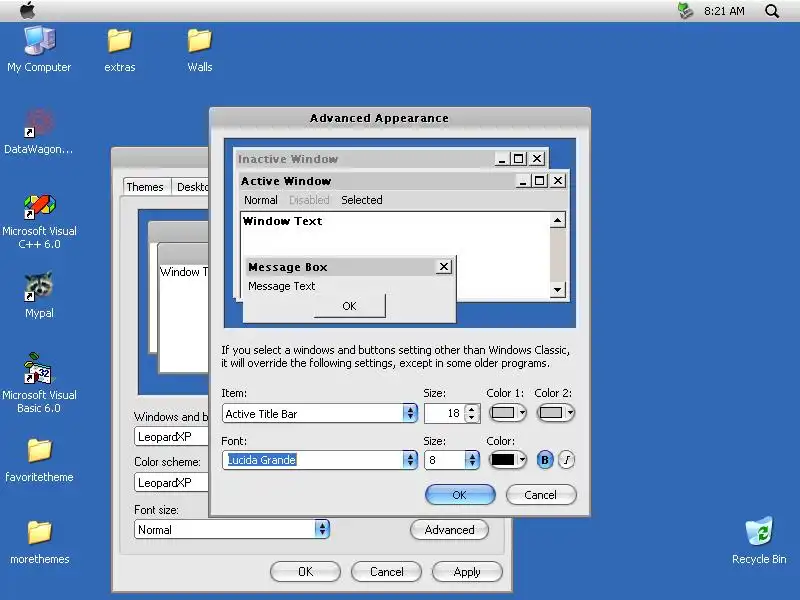This screenshot has height=600, width=800.
Task: Click the preview scrollbar down arrow
Action: coord(558,290)
